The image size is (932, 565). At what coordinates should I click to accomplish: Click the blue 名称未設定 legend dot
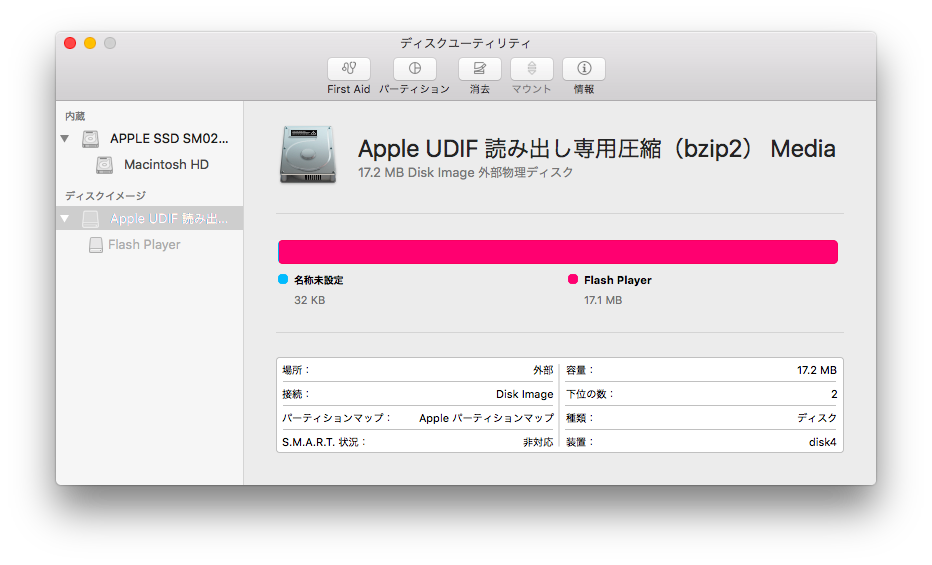tap(283, 280)
